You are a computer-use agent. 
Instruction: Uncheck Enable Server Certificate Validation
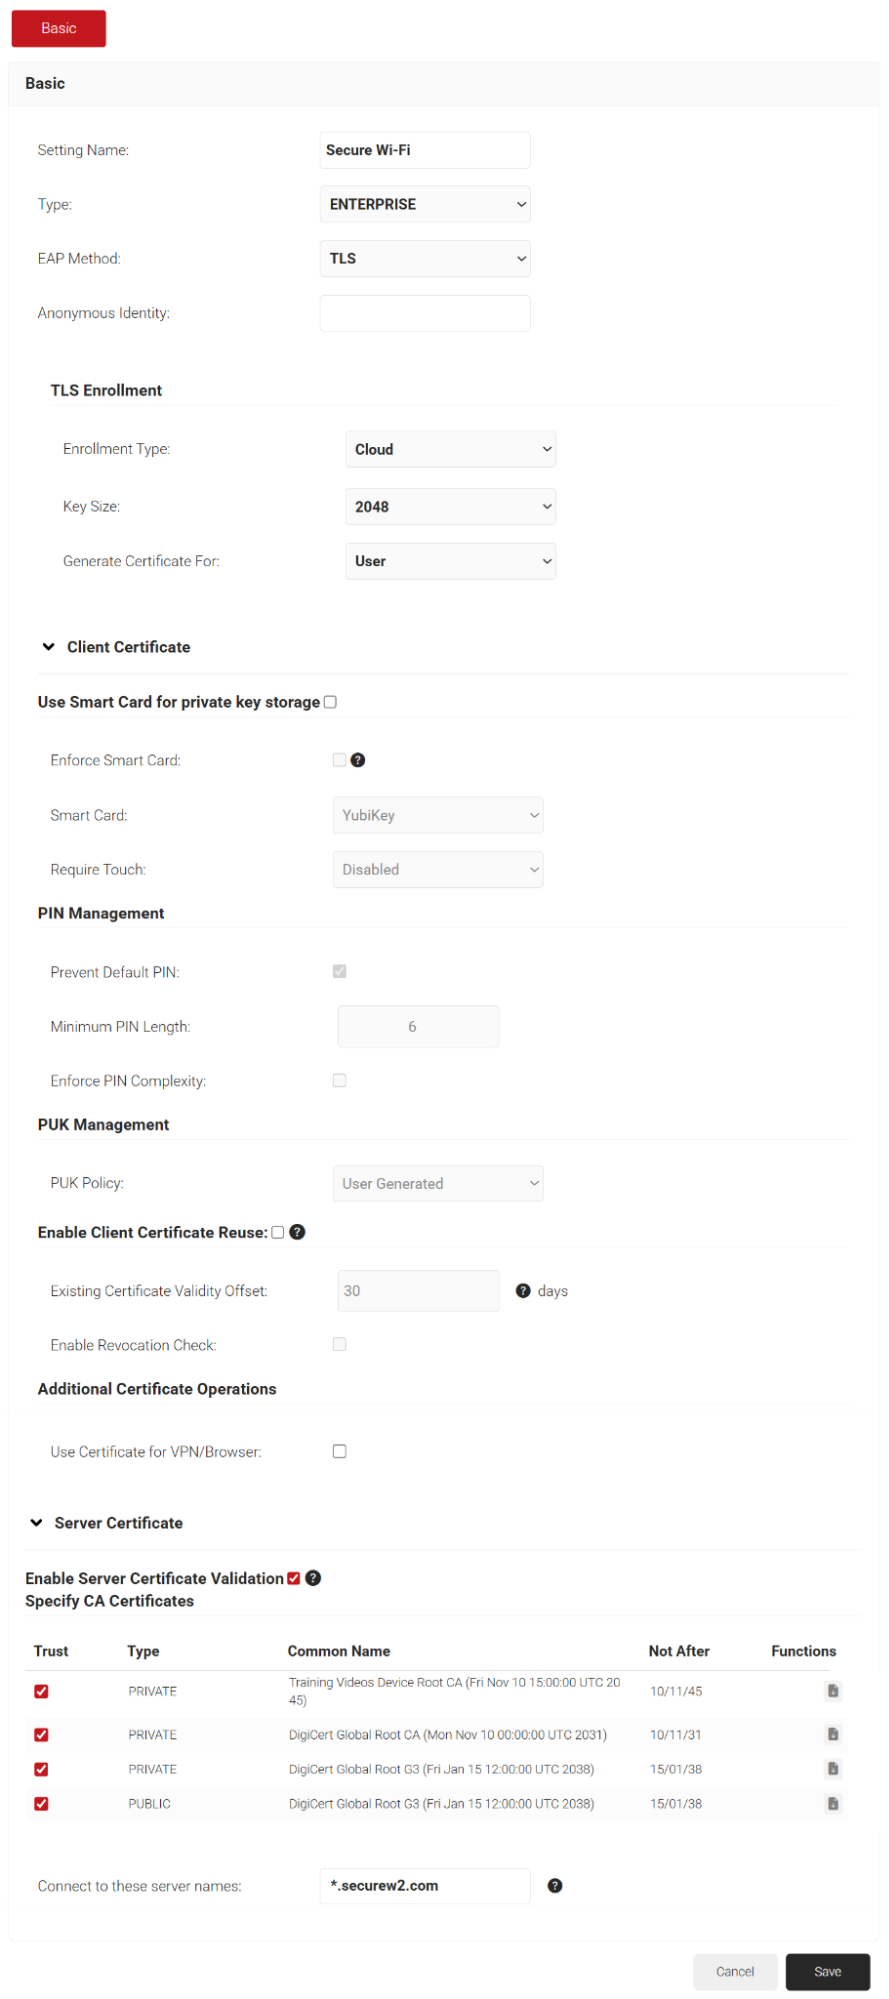click(294, 1578)
